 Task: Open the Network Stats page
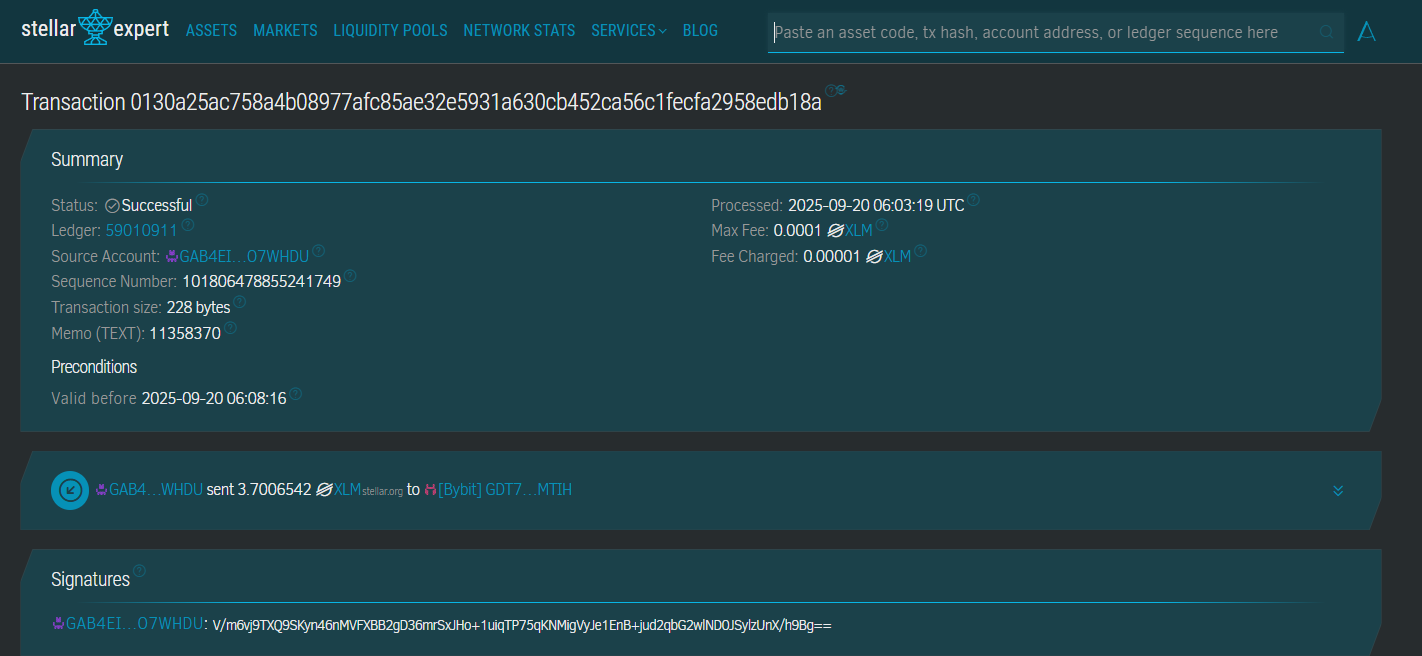click(519, 31)
